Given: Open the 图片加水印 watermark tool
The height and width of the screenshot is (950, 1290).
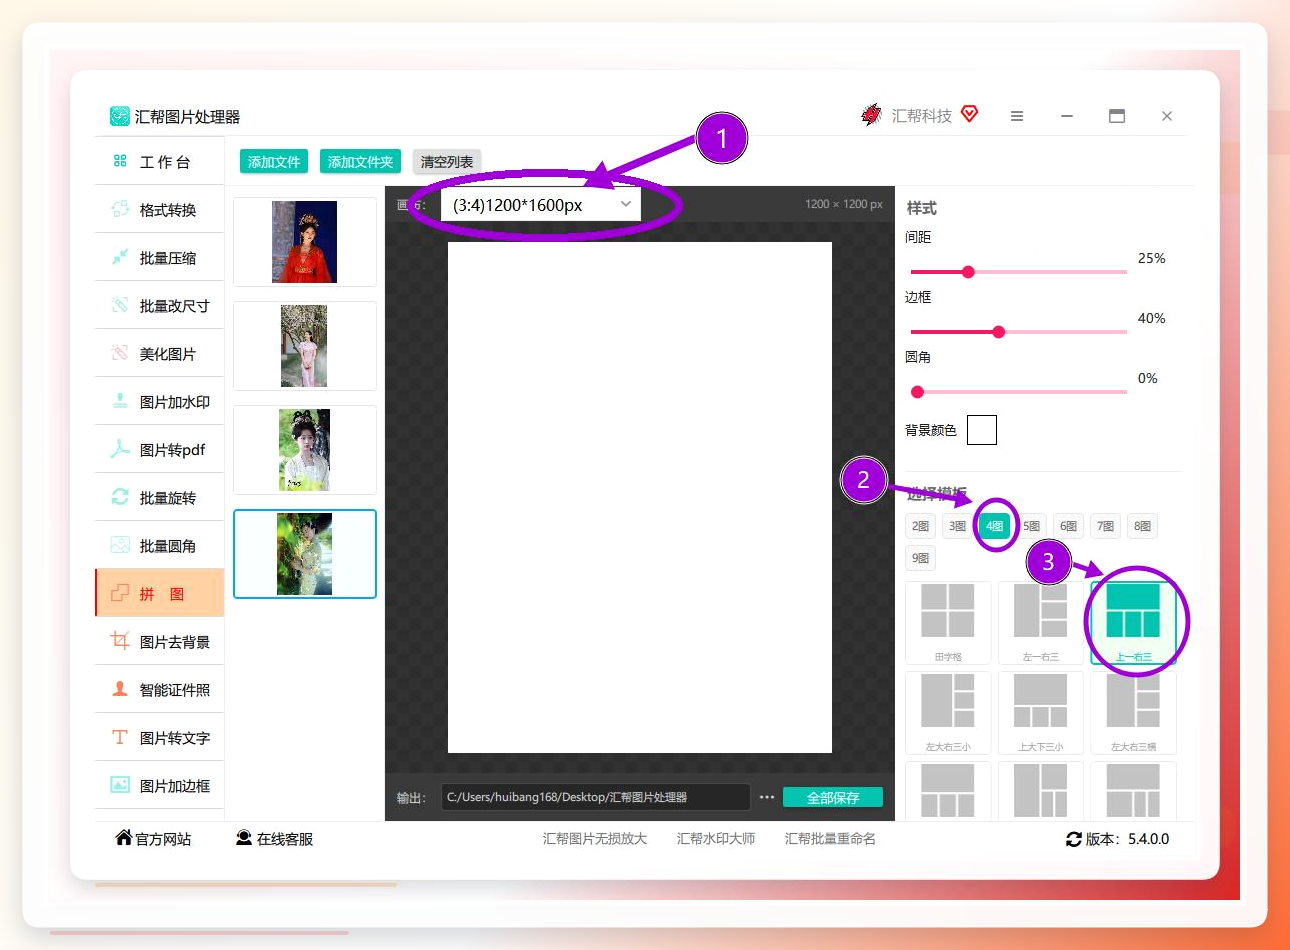Looking at the screenshot, I should tap(159, 402).
